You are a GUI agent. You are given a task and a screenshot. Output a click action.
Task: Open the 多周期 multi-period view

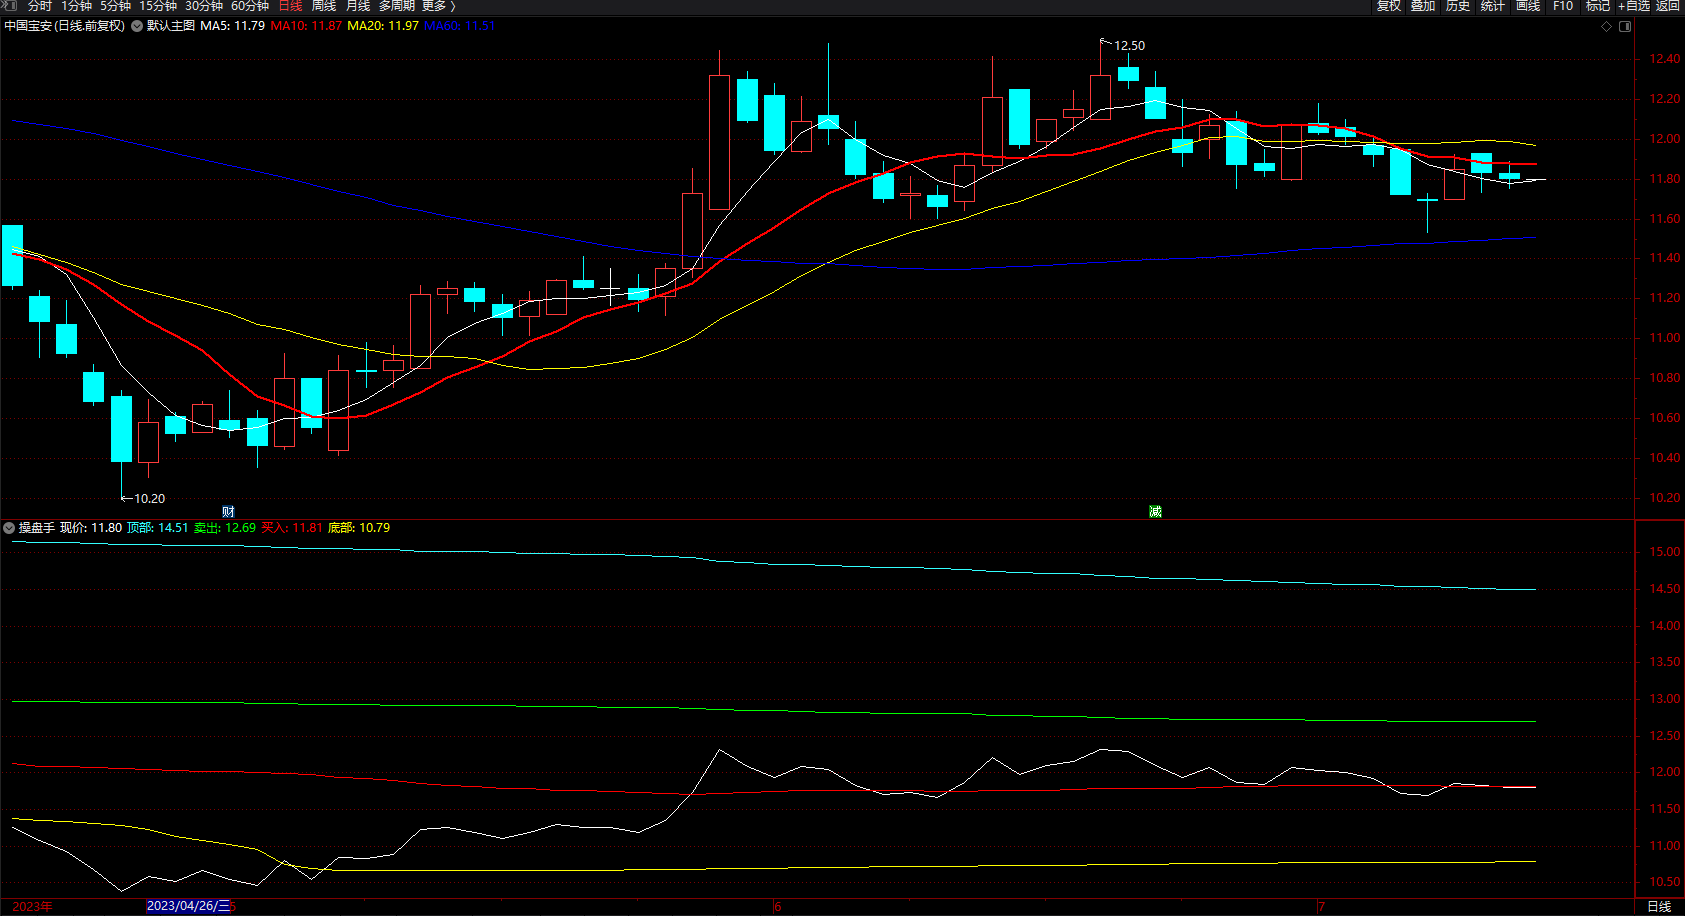tap(396, 6)
